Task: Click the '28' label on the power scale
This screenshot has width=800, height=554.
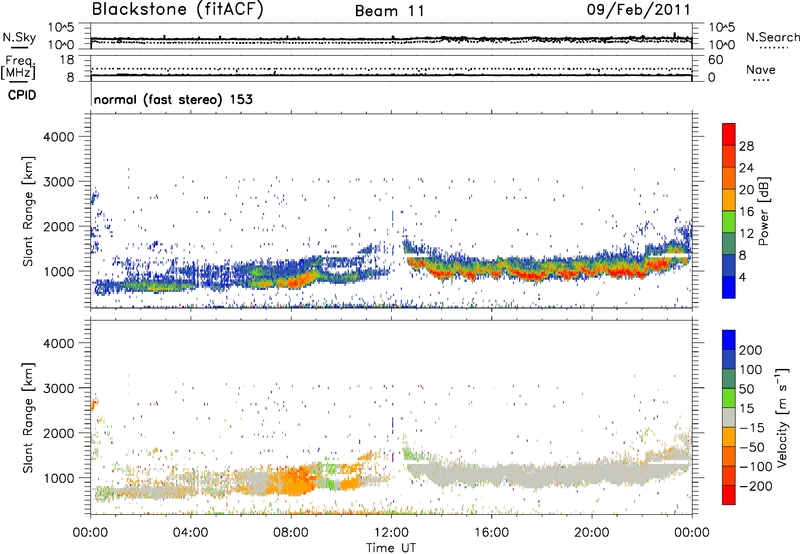Action: click(746, 146)
